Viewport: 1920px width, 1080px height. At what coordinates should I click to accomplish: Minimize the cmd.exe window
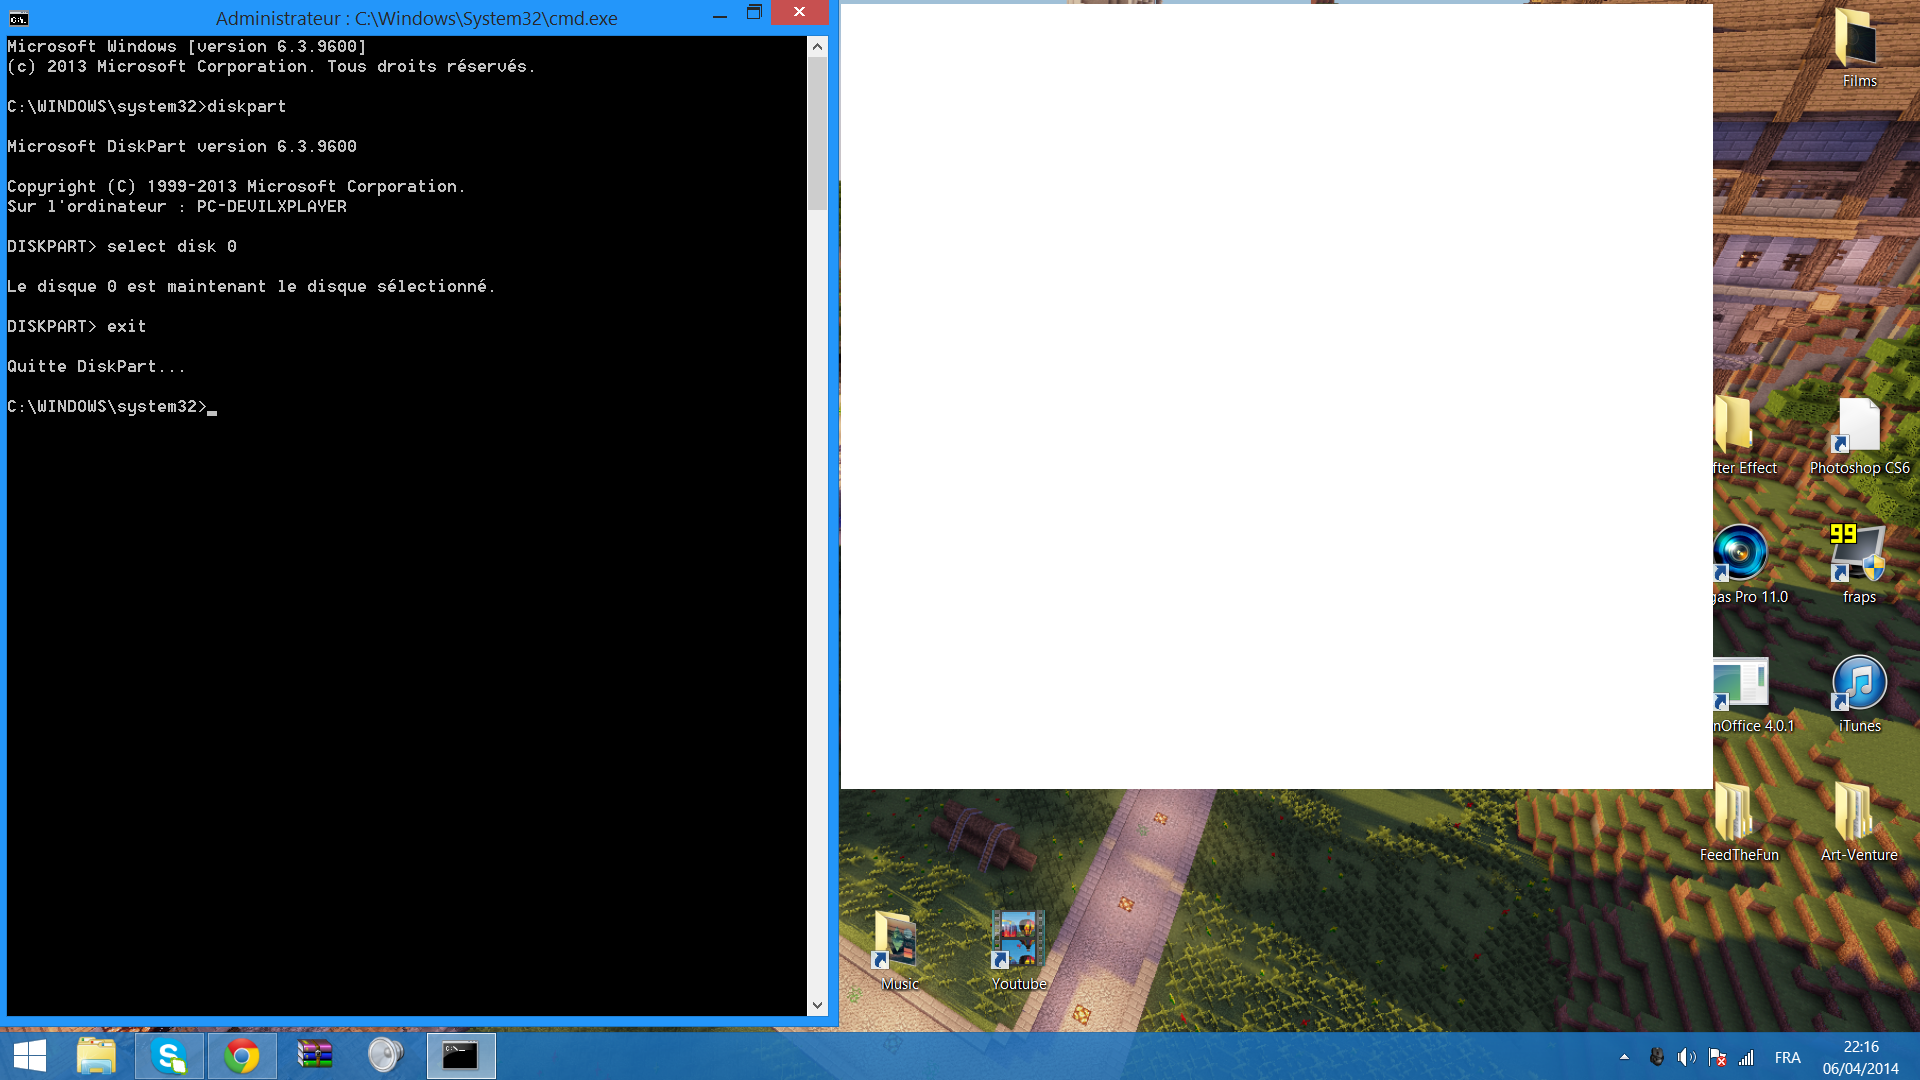(x=719, y=14)
